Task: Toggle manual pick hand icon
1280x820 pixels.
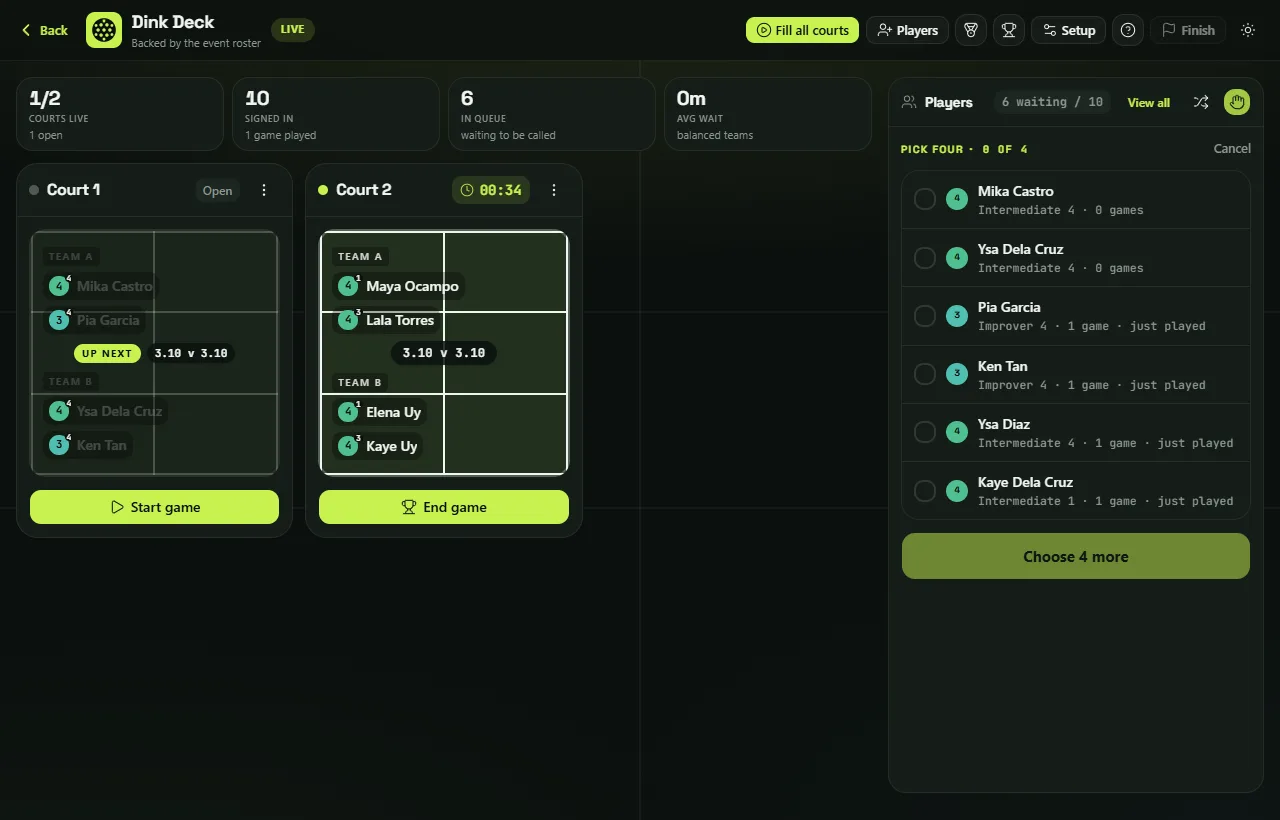Action: 1237,102
